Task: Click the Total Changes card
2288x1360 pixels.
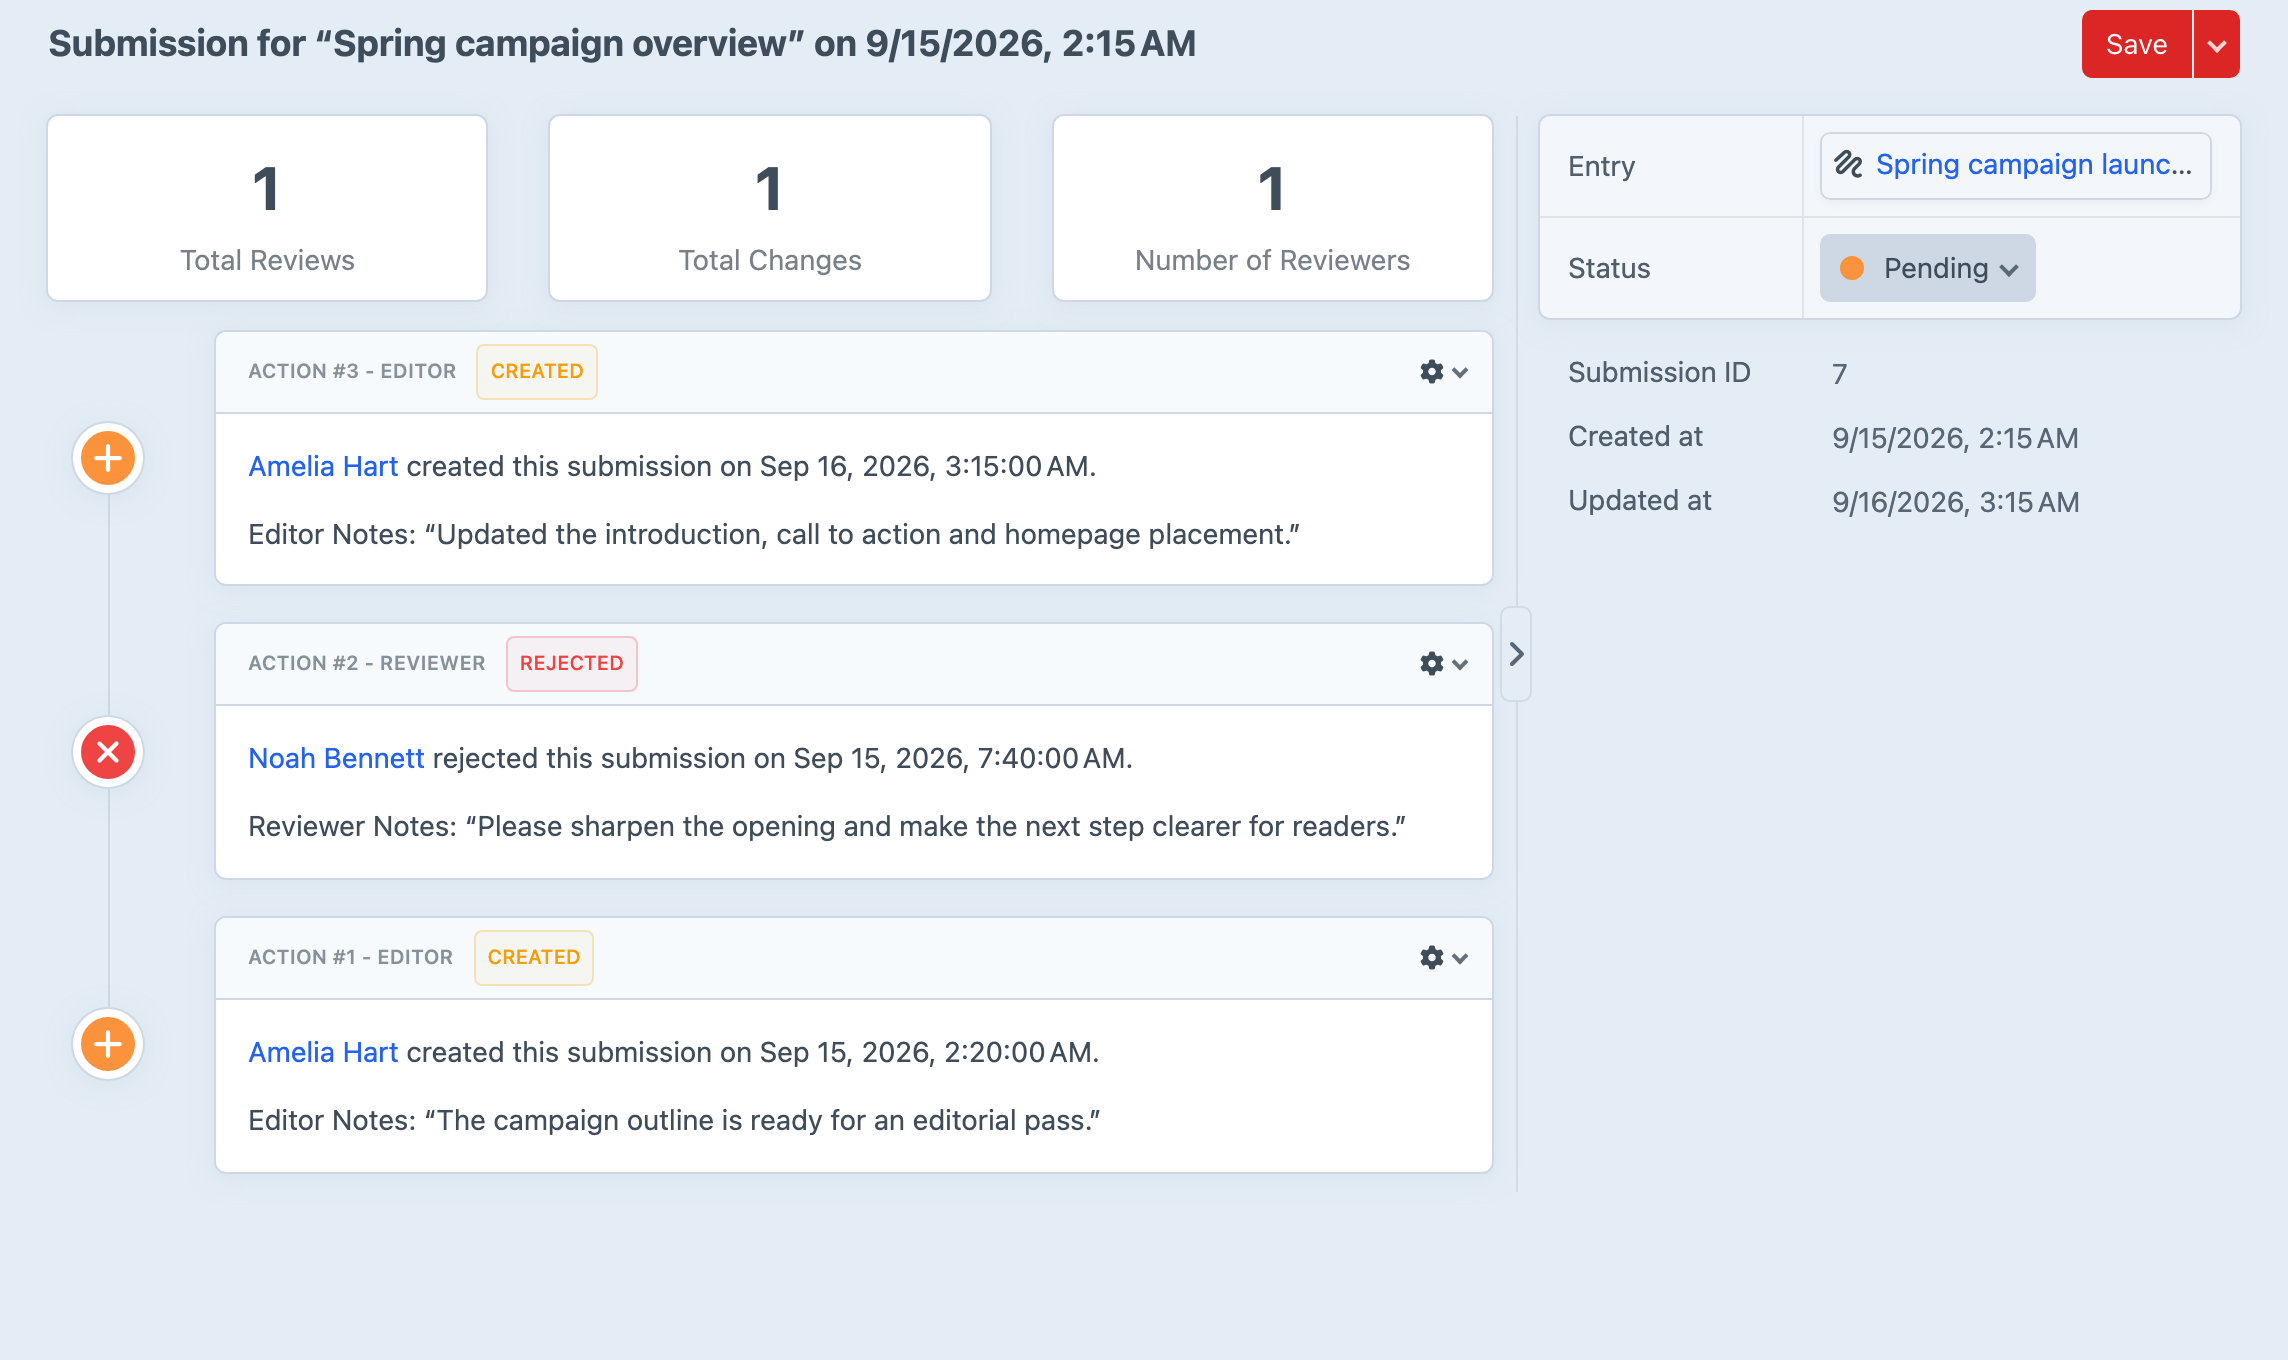Action: pyautogui.click(x=770, y=208)
